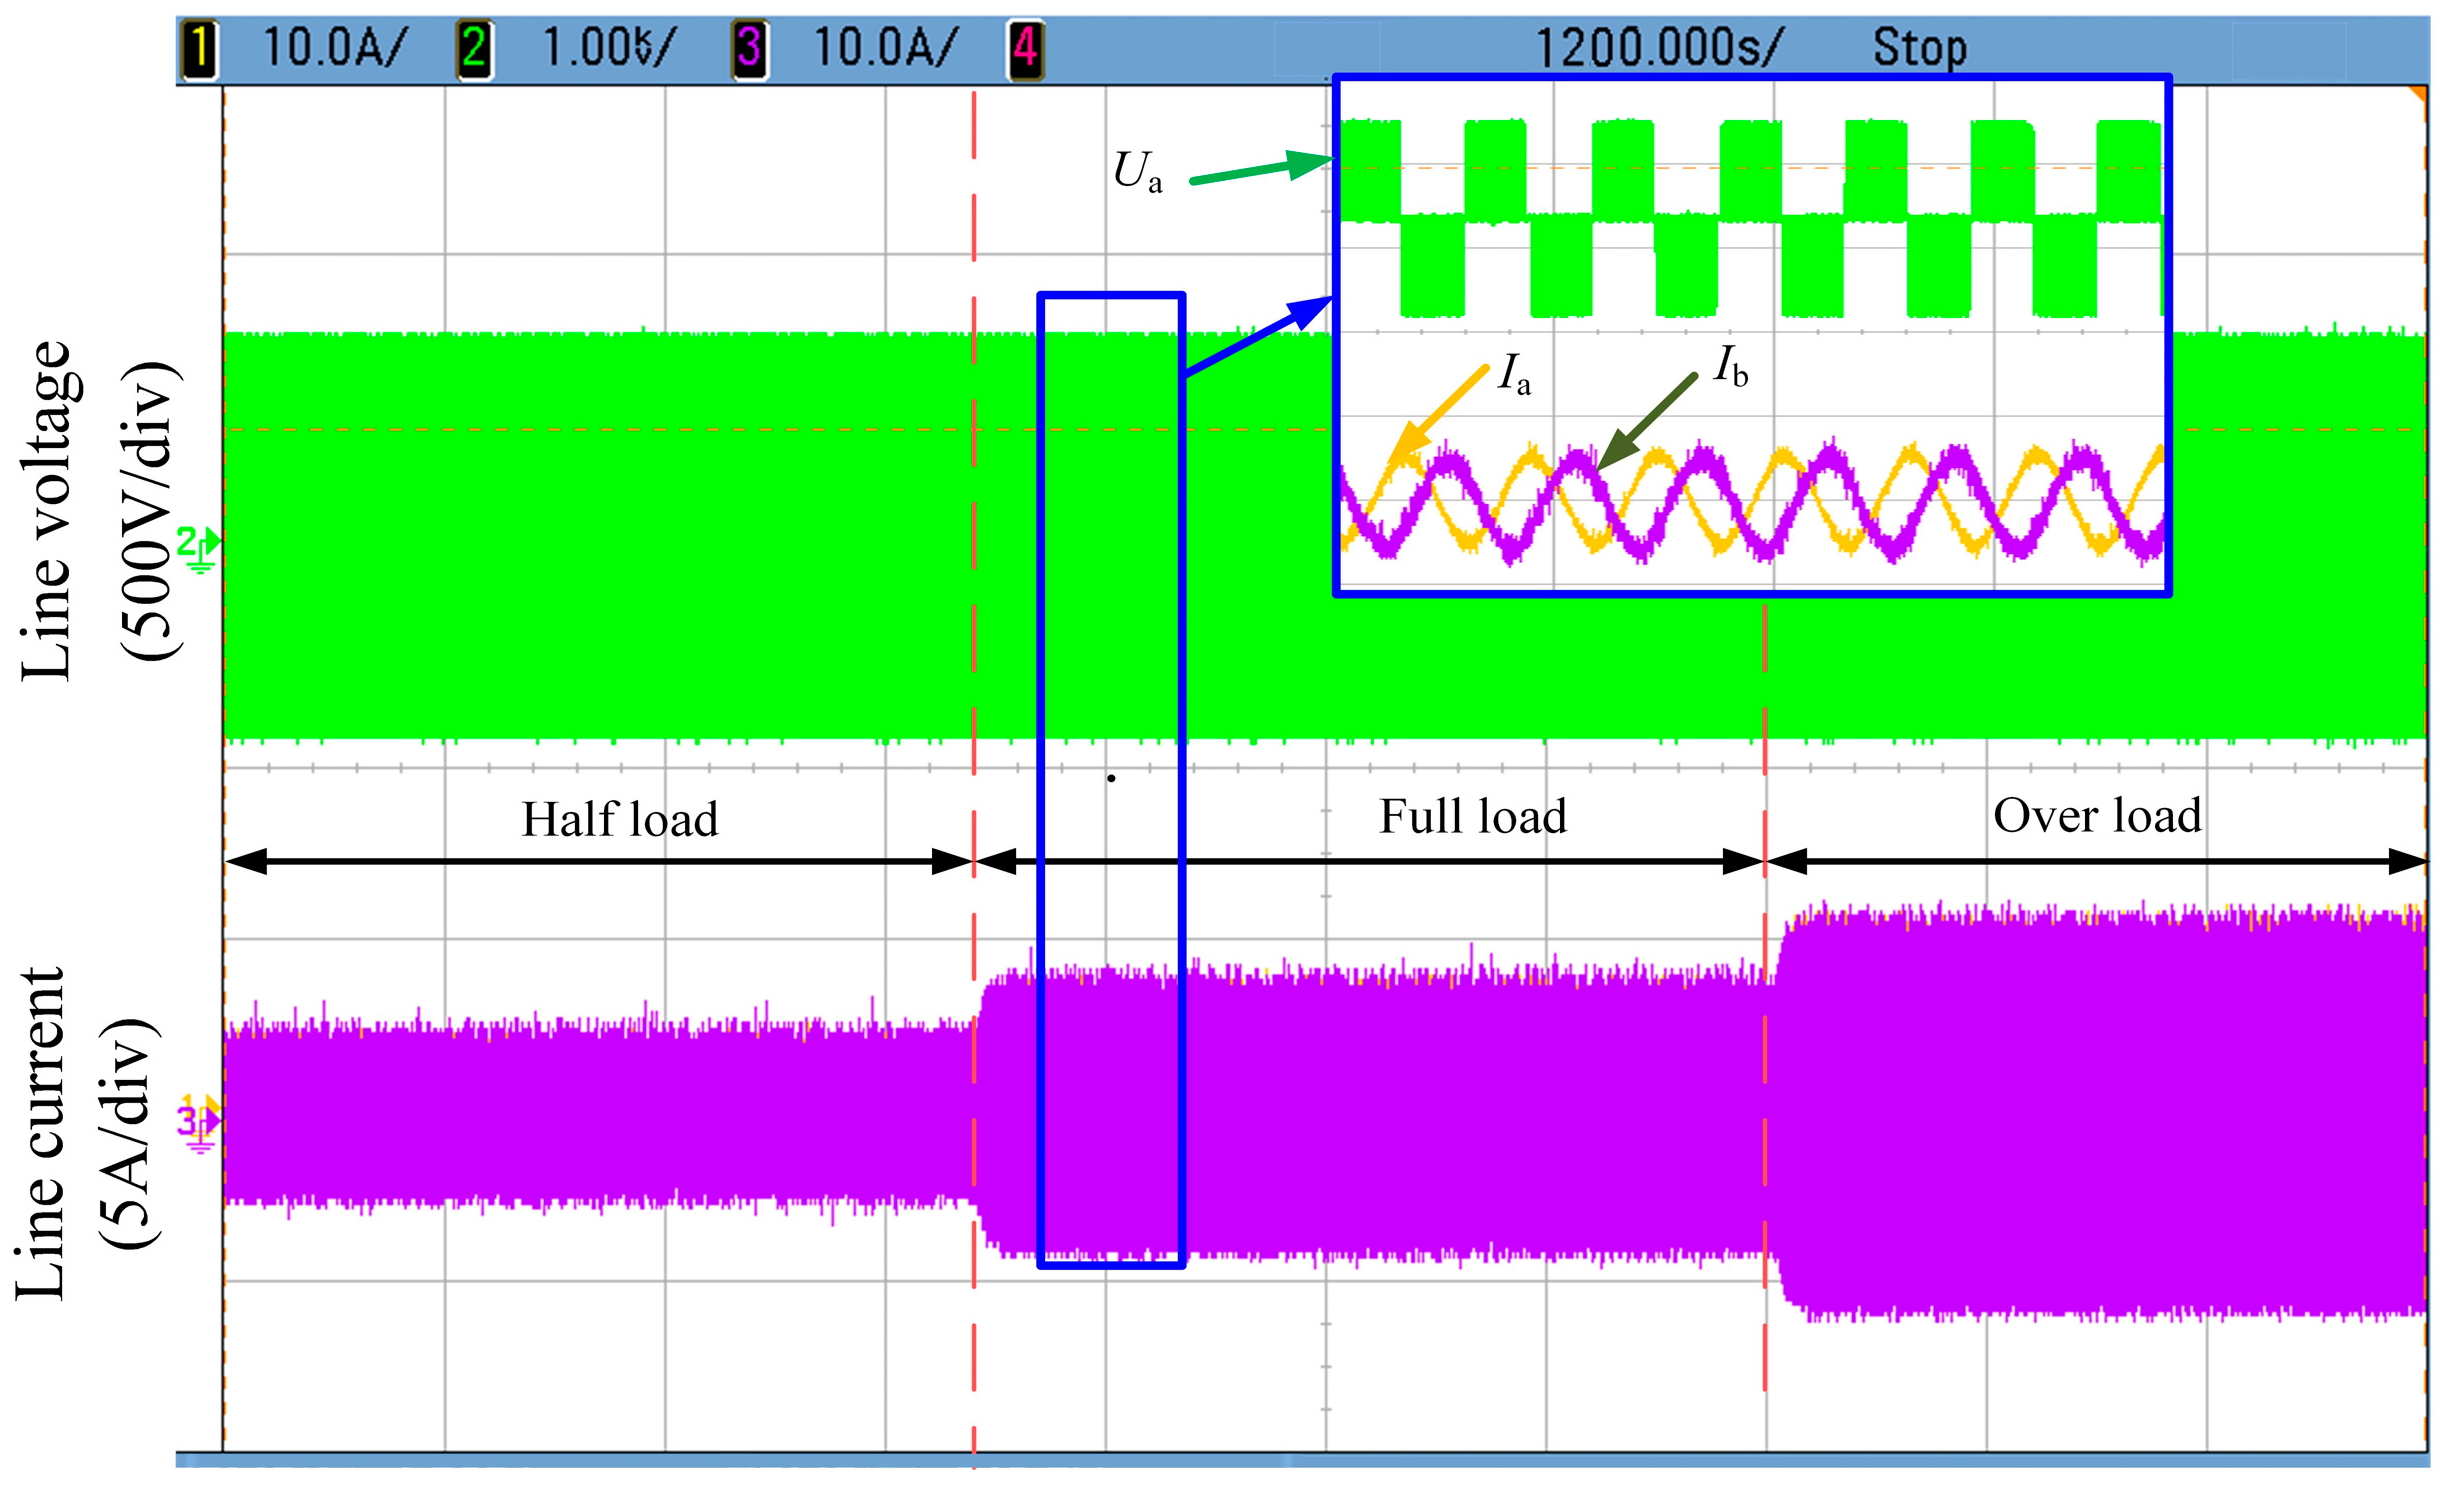
Task: Click the yellow channel 1 indicator
Action: tap(199, 49)
